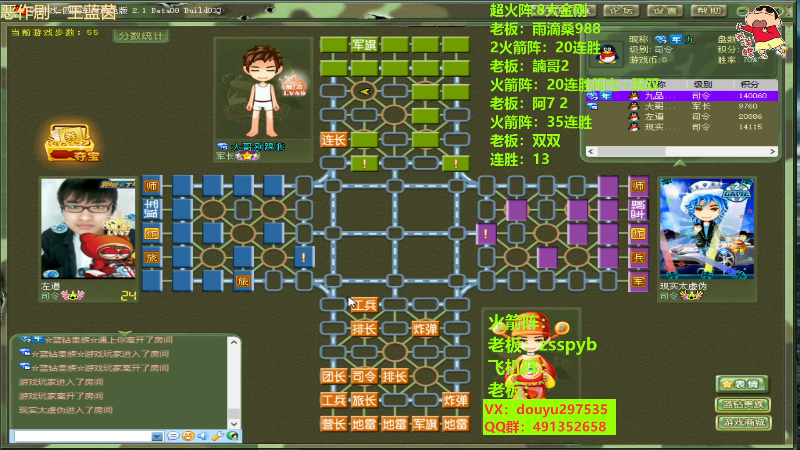Collapse the chat panel using the green triangle
Viewport: 800px width, 450px height.
125,333
